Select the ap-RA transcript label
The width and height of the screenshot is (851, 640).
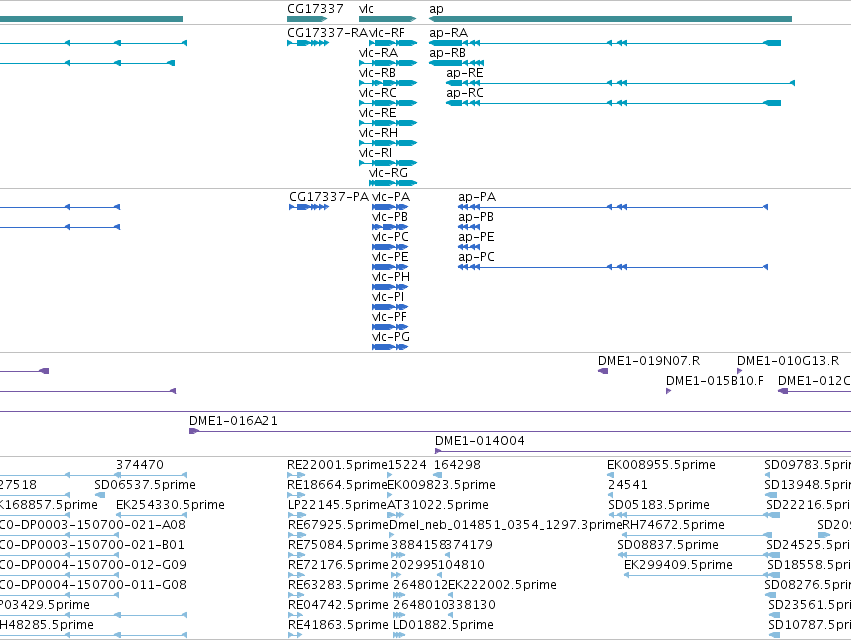click(448, 33)
